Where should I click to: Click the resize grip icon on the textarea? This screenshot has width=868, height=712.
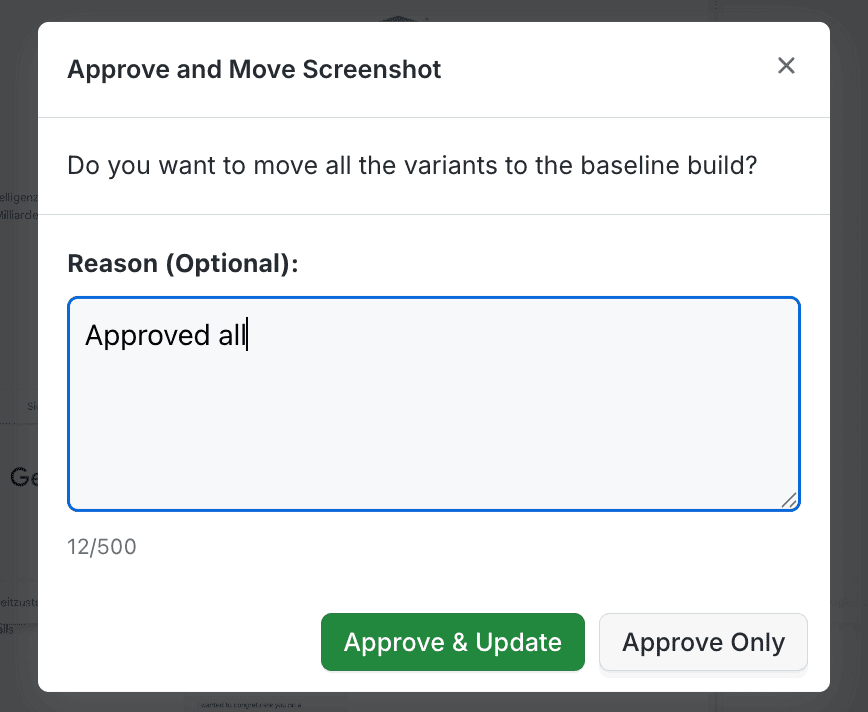789,500
